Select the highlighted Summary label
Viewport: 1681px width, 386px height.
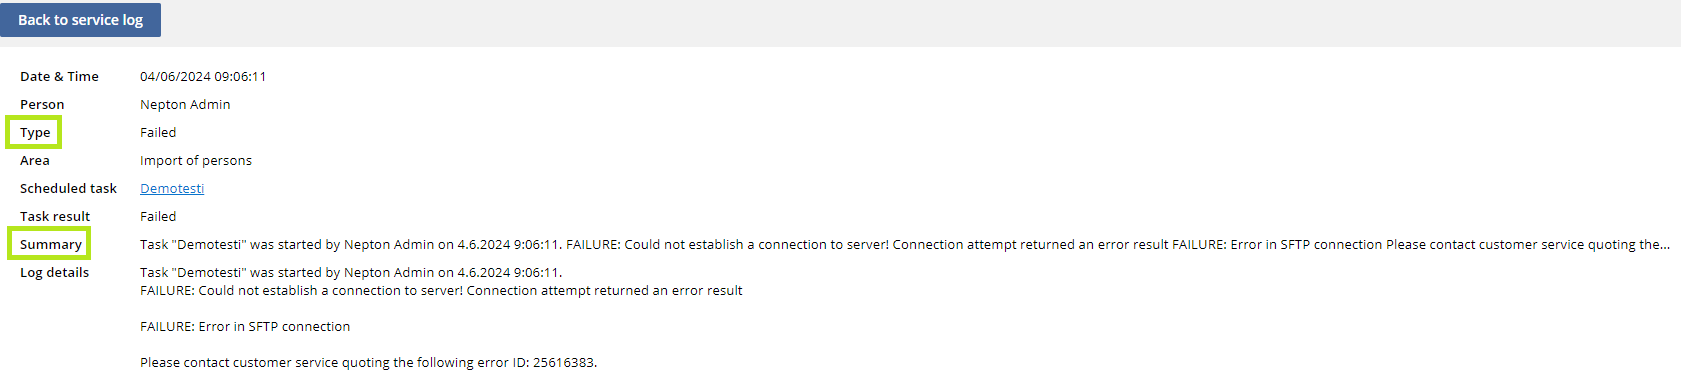50,244
